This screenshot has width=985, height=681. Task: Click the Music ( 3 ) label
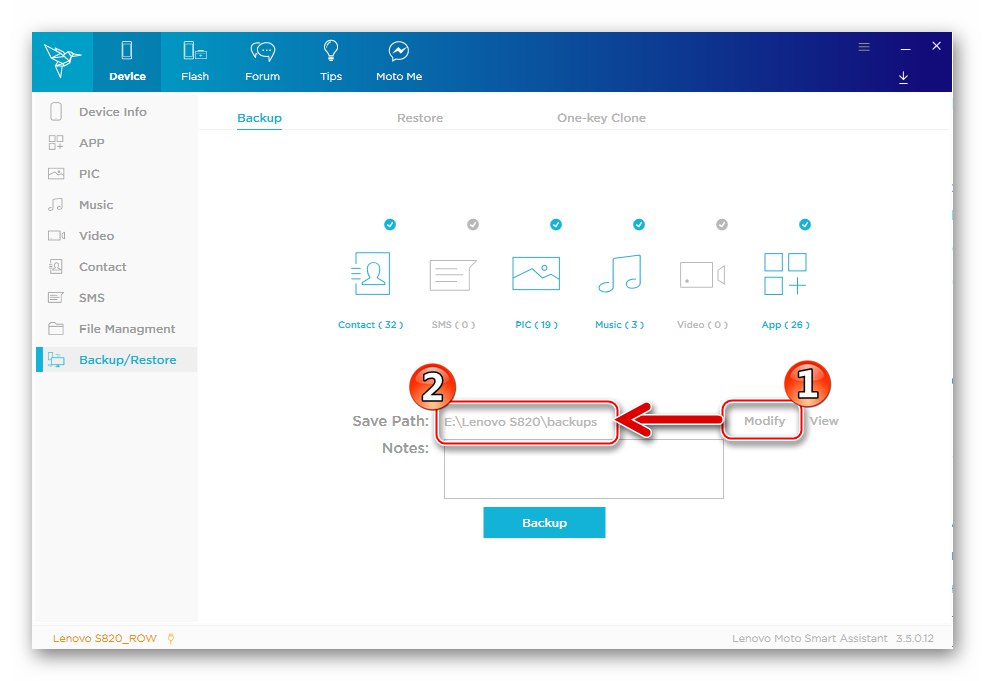point(619,325)
